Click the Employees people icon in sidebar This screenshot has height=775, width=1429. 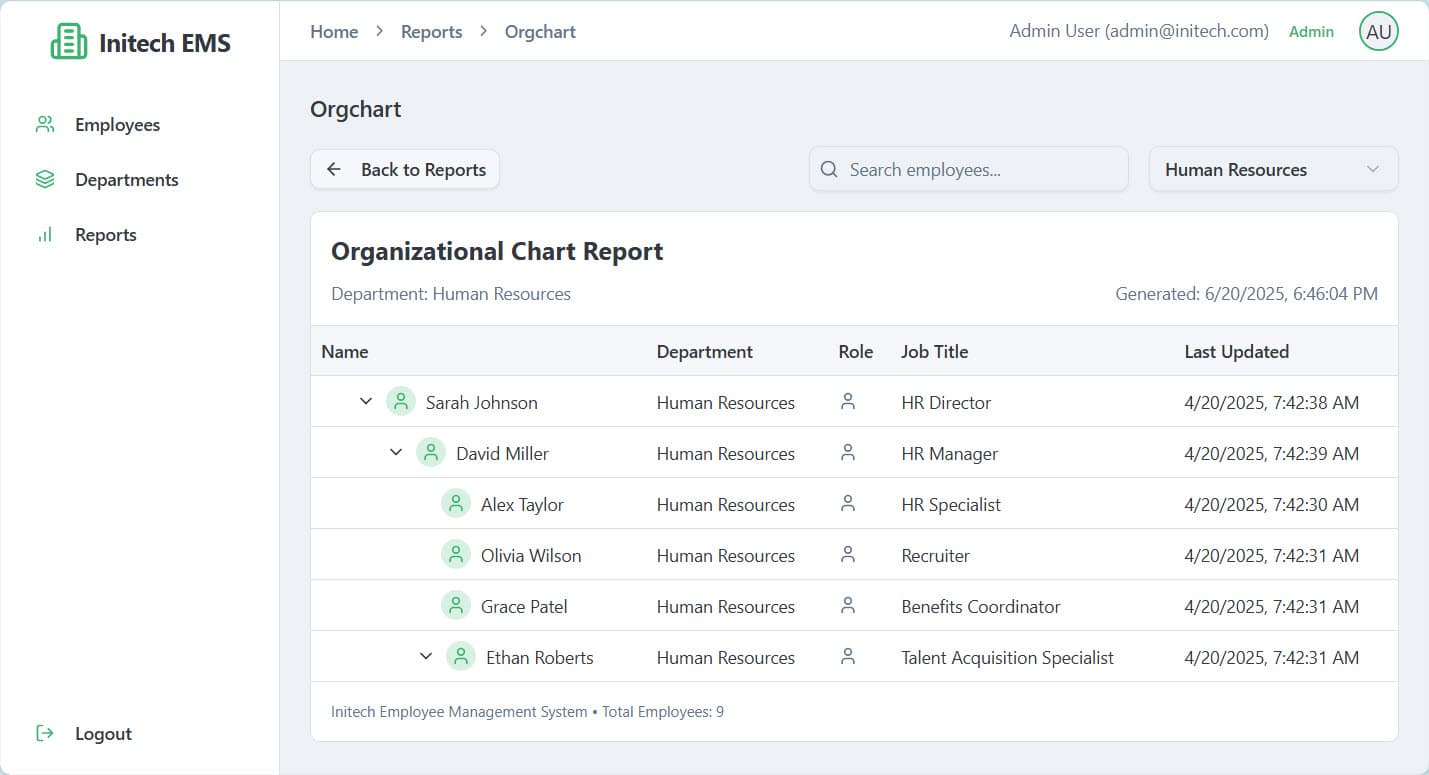tap(44, 125)
